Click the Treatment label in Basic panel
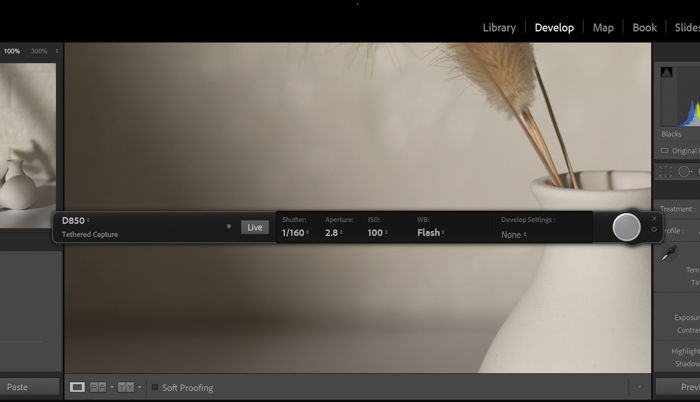 [x=676, y=209]
